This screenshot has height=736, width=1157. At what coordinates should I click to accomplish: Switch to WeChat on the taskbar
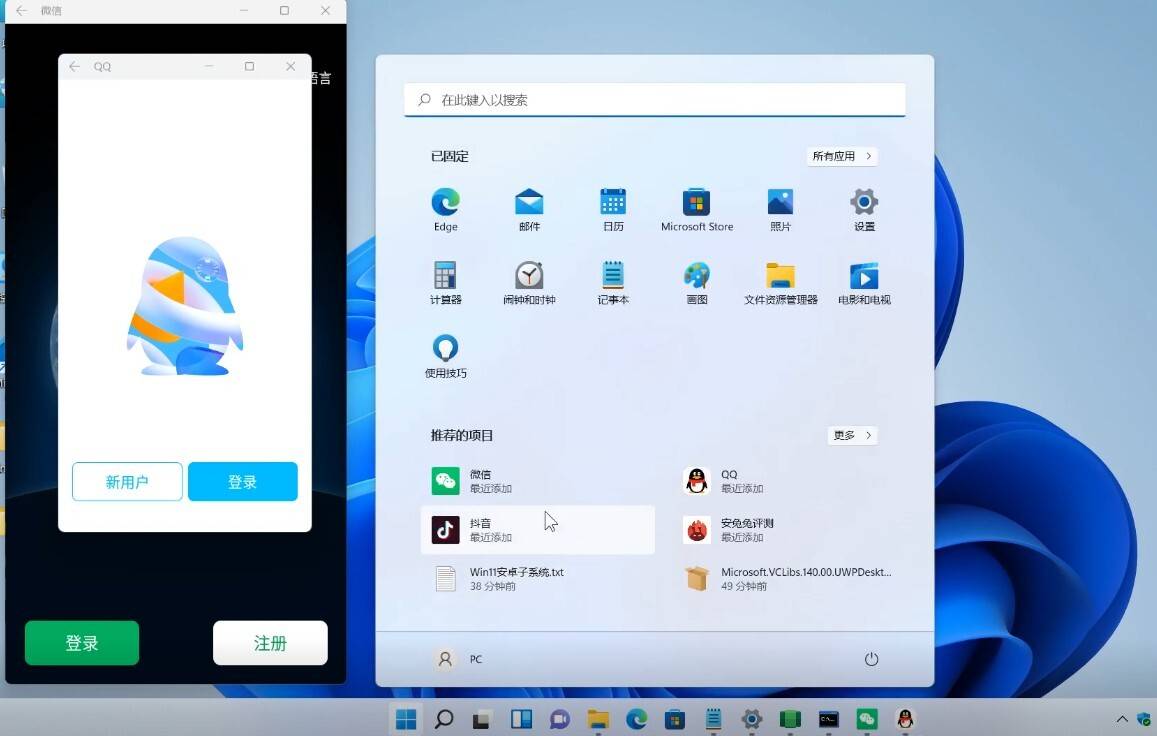point(866,718)
